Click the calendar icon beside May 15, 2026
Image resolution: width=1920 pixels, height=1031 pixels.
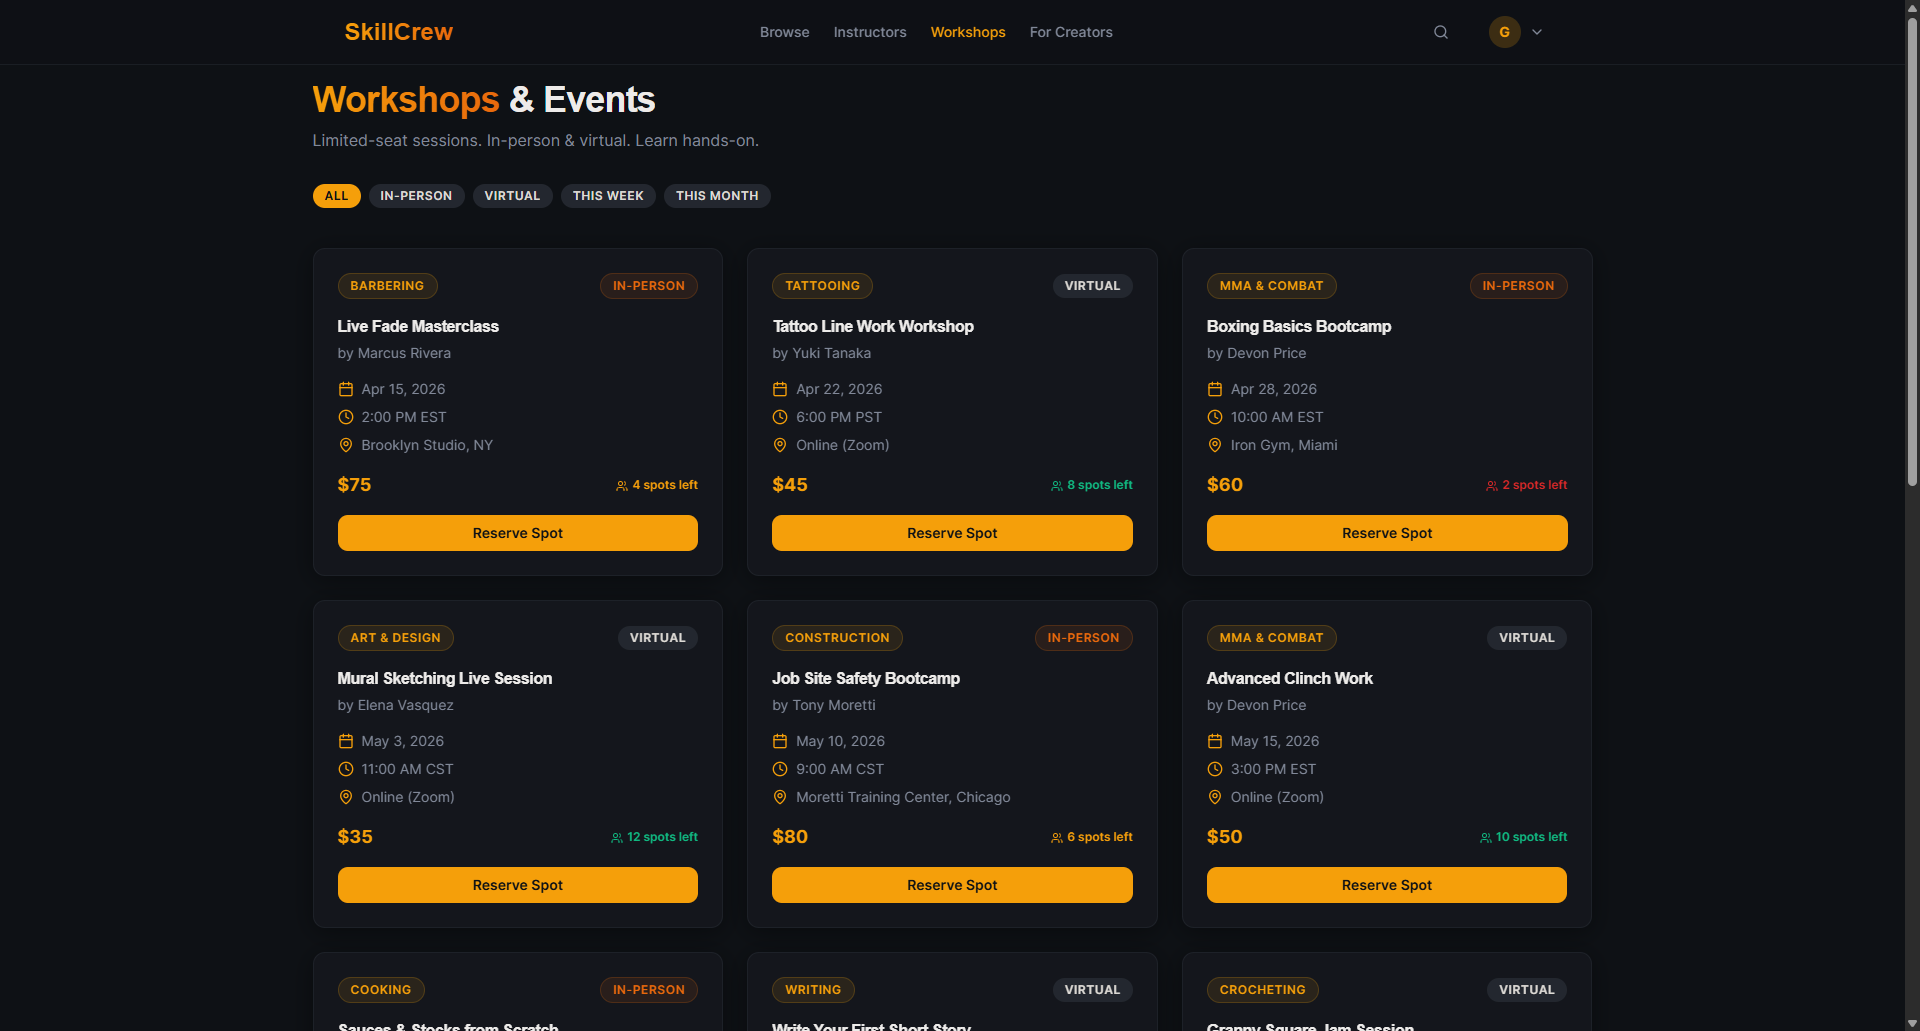(x=1215, y=741)
